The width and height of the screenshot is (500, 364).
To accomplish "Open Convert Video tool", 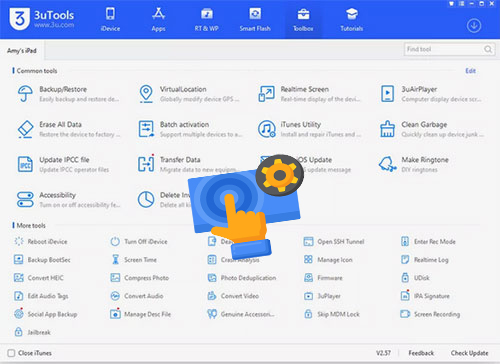I will coord(233,296).
